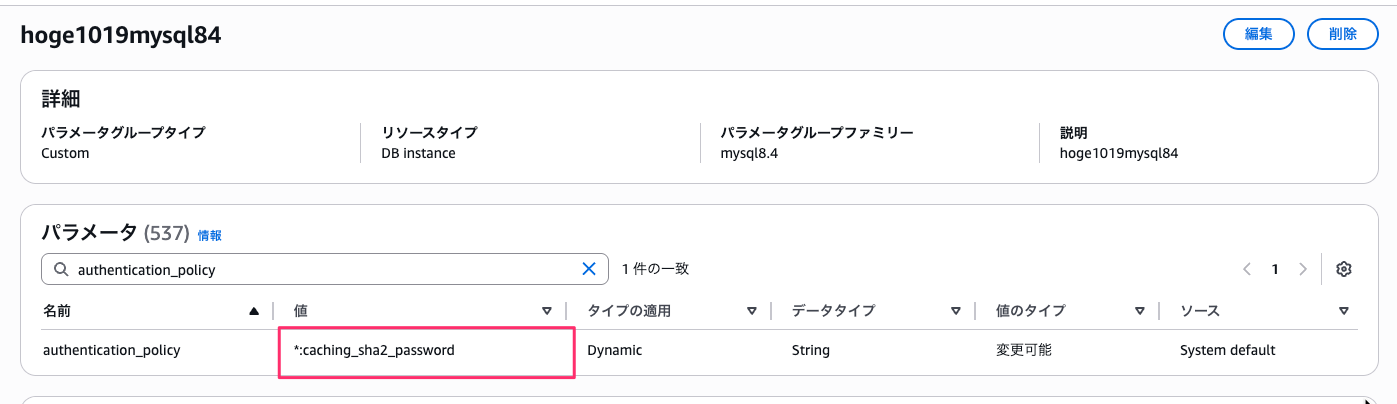This screenshot has height=404, width=1397.
Task: Sort by 値のタイプ column arrow
Action: pos(1139,311)
